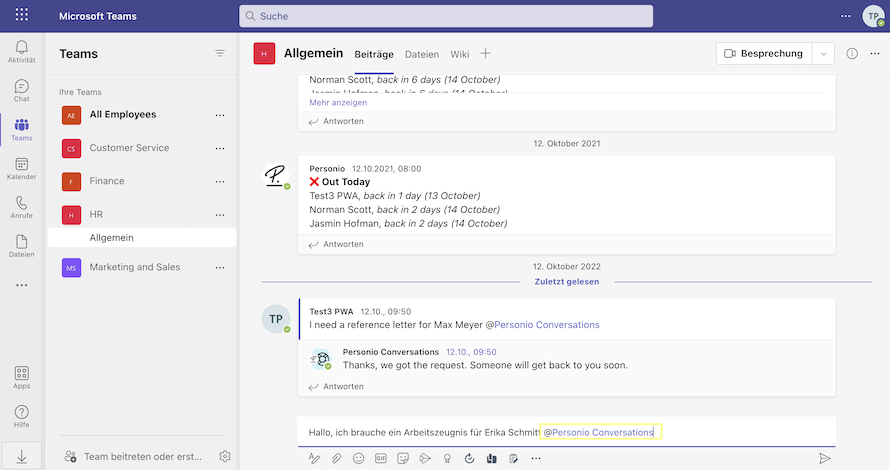Add a new tab to the channel
The height and width of the screenshot is (470, 890).
(485, 53)
